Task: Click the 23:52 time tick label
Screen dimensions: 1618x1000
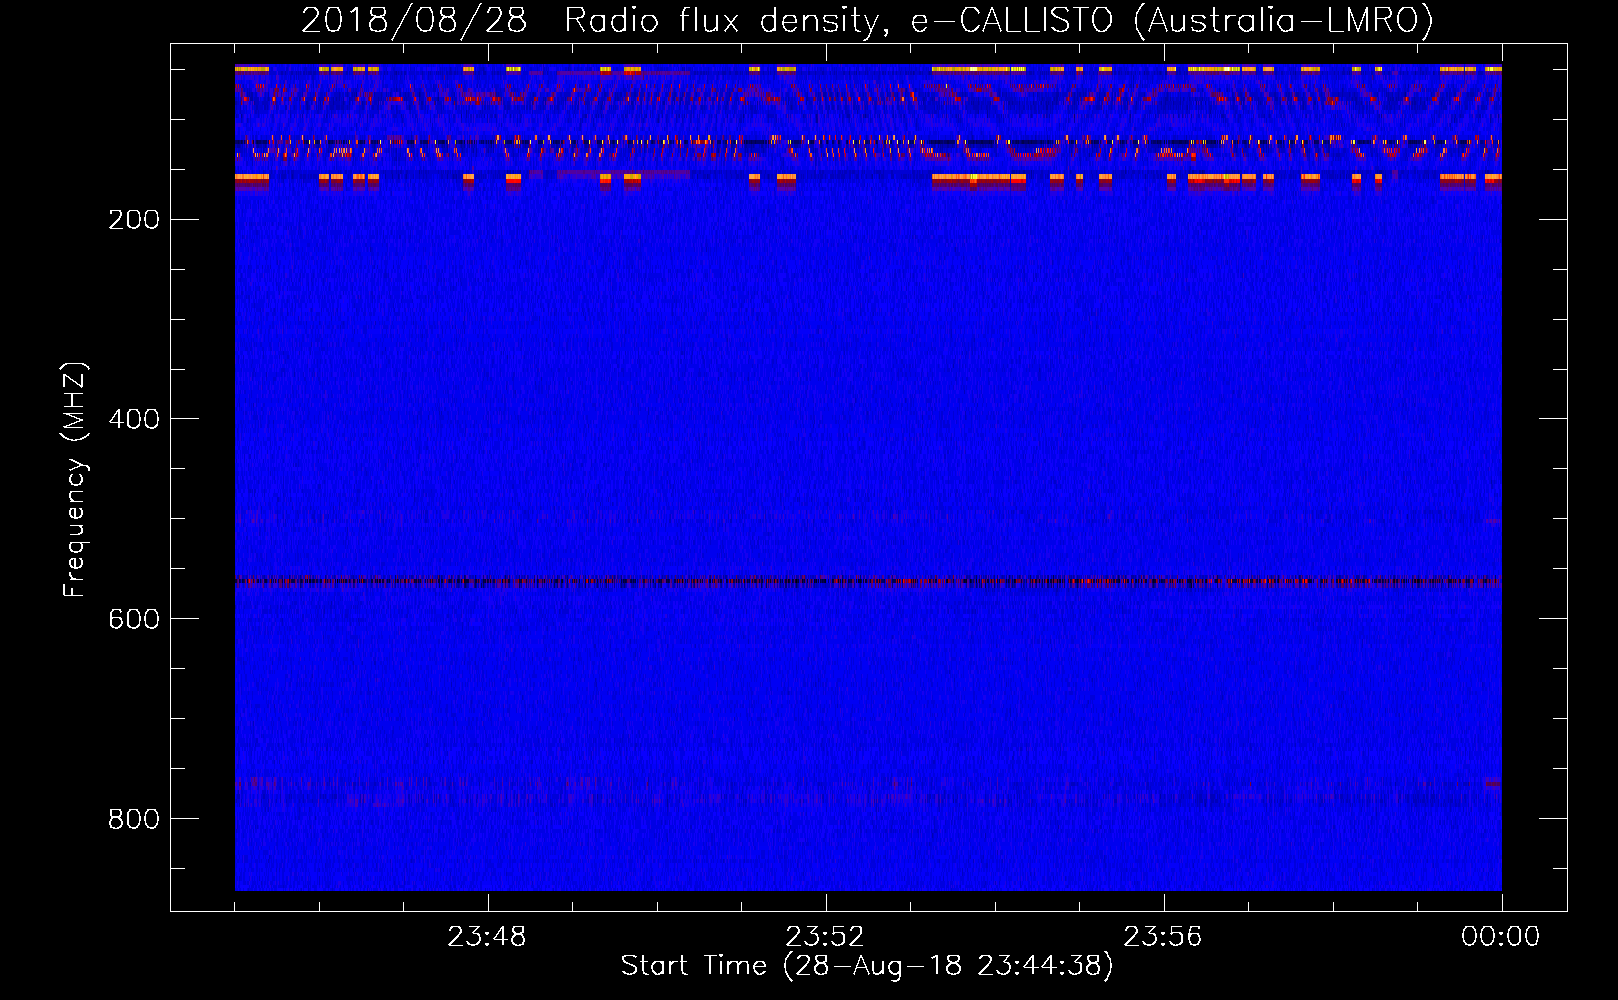Action: point(825,937)
